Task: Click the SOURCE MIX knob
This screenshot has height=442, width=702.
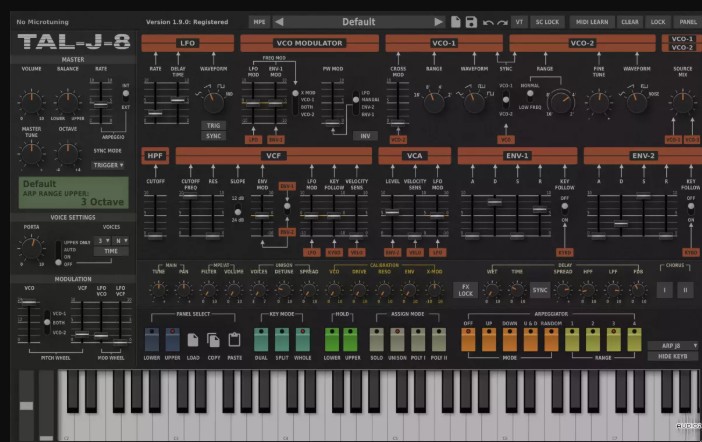Action: point(682,103)
